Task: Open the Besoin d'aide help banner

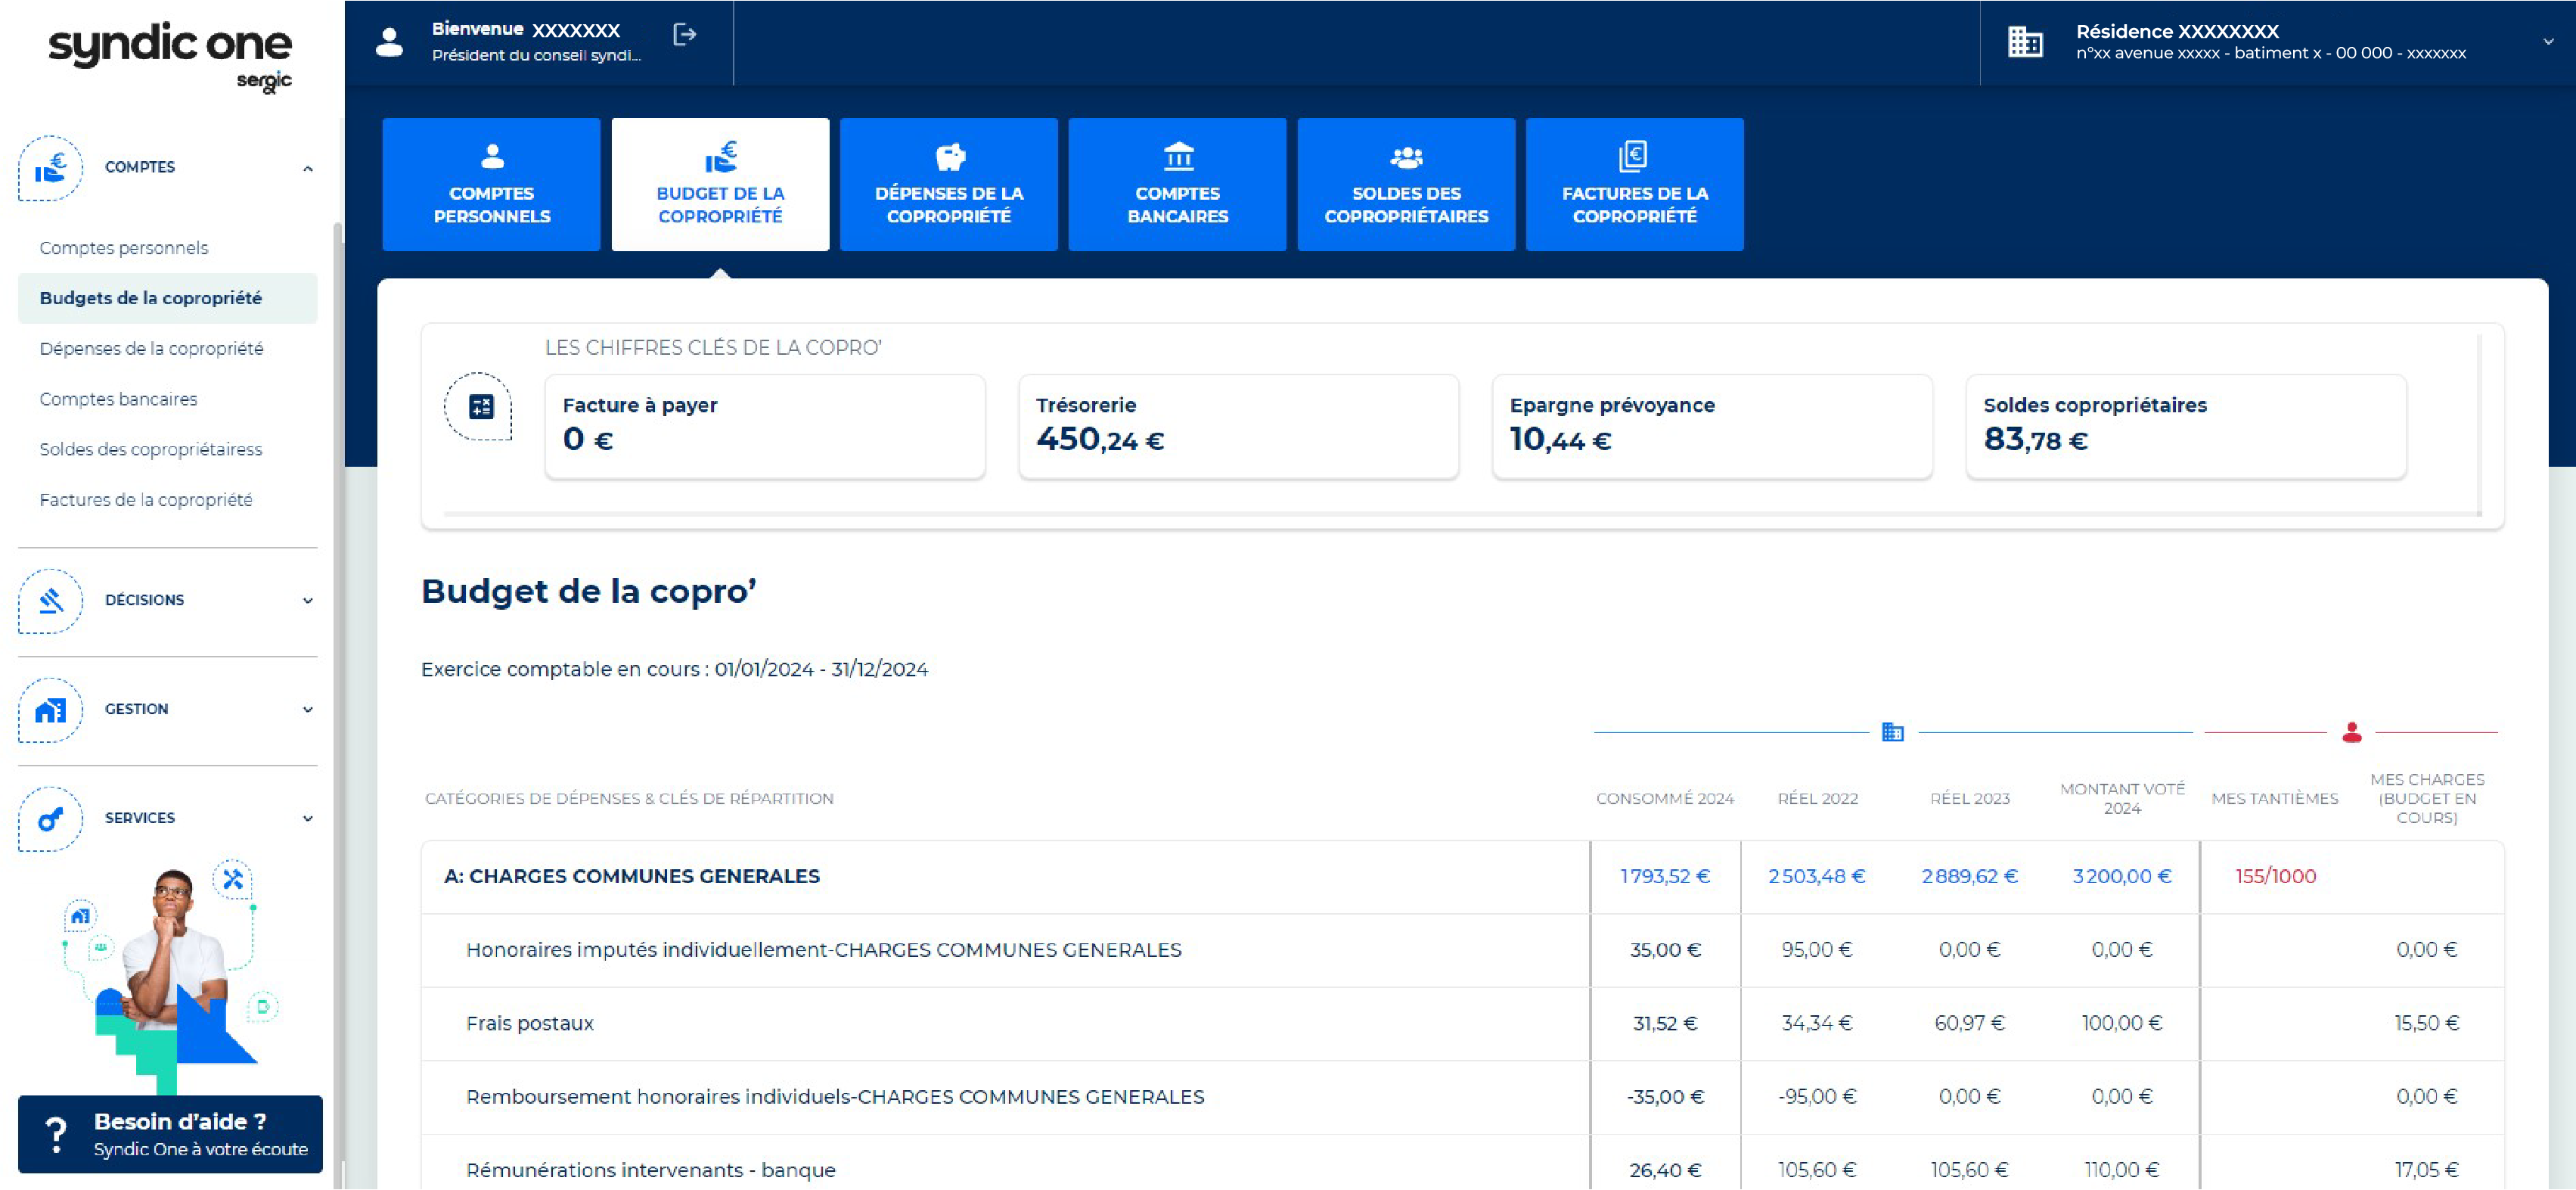Action: [170, 1134]
